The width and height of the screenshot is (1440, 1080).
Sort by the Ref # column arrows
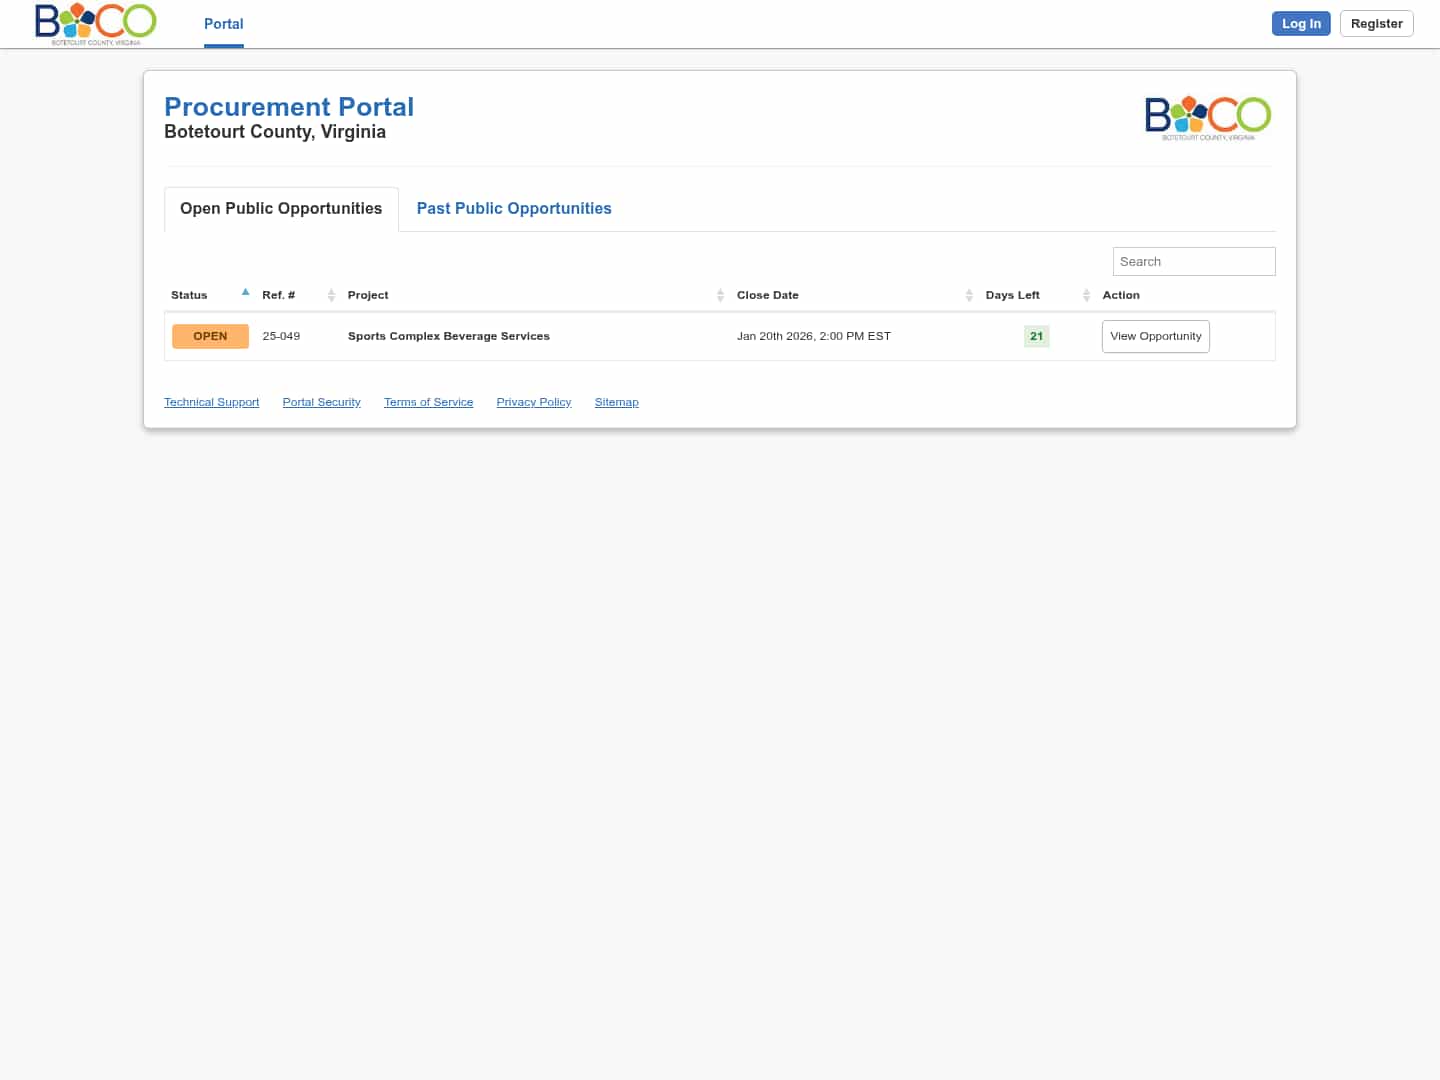(330, 295)
